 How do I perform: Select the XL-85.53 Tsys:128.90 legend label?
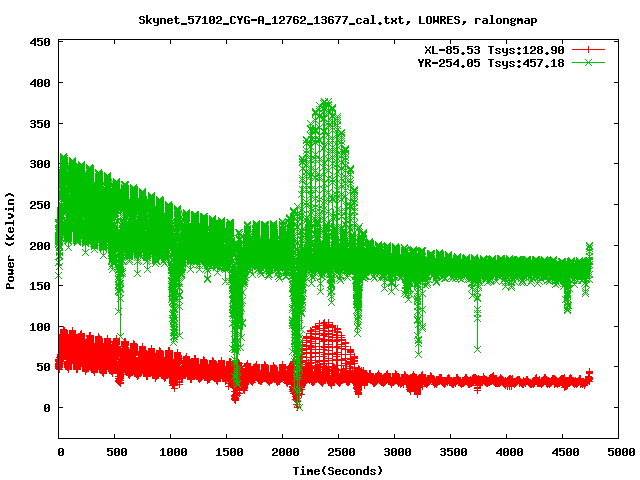tap(494, 51)
